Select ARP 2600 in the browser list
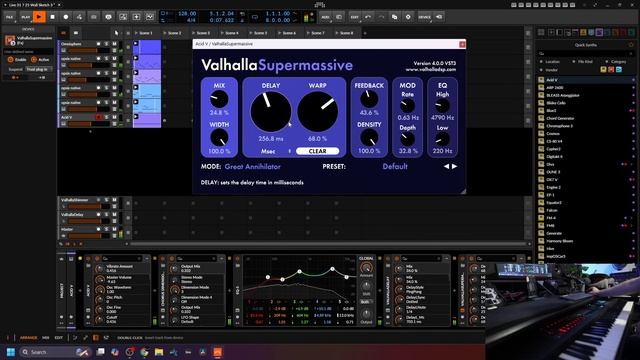This screenshot has width=640, height=360. (585, 88)
